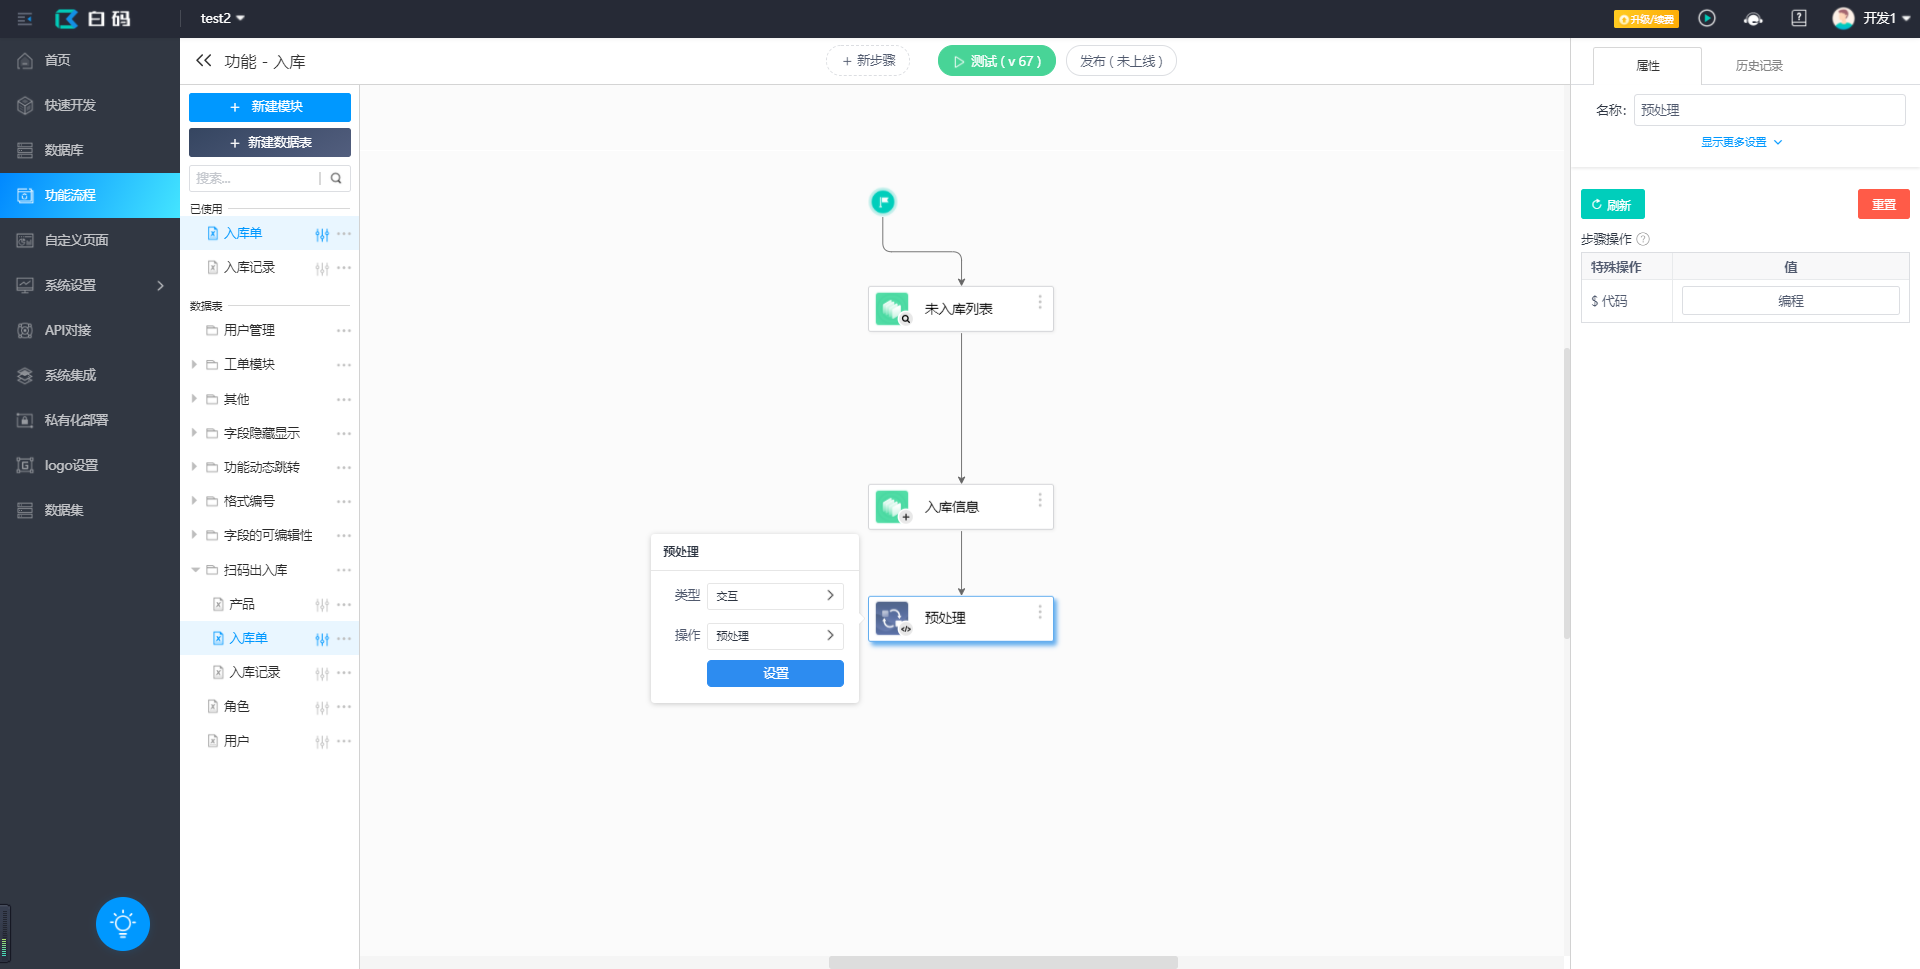This screenshot has height=969, width=1920.
Task: Click the upgrade badge in top bar
Action: point(1646,19)
